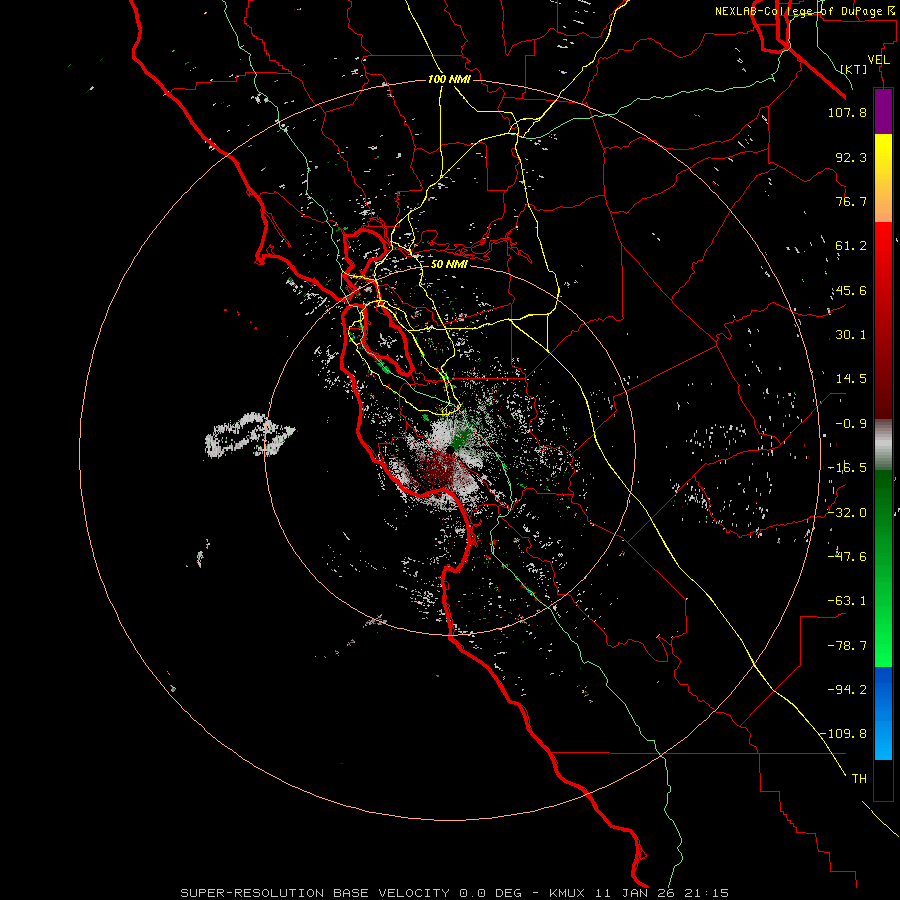The image size is (900, 900).
Task: Select the 61.2 velocity scale value
Action: pyautogui.click(x=851, y=246)
